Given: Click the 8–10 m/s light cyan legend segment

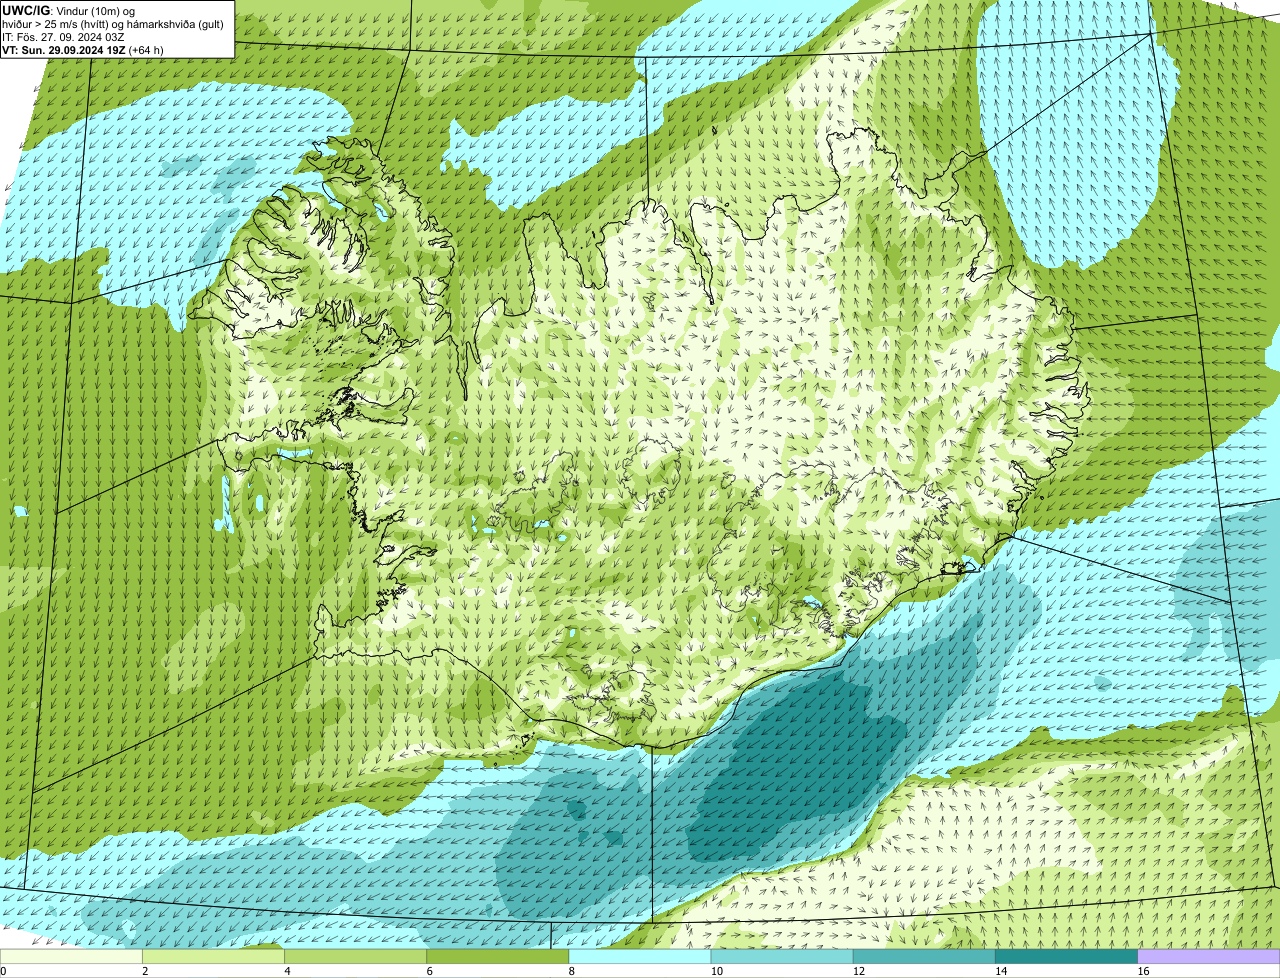Looking at the screenshot, I should point(640,957).
